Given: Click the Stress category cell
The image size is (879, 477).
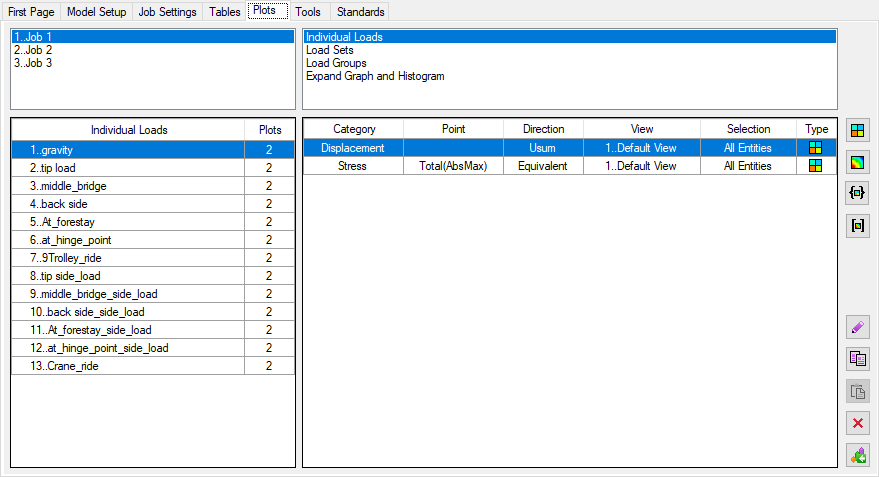Looking at the screenshot, I should 352,166.
